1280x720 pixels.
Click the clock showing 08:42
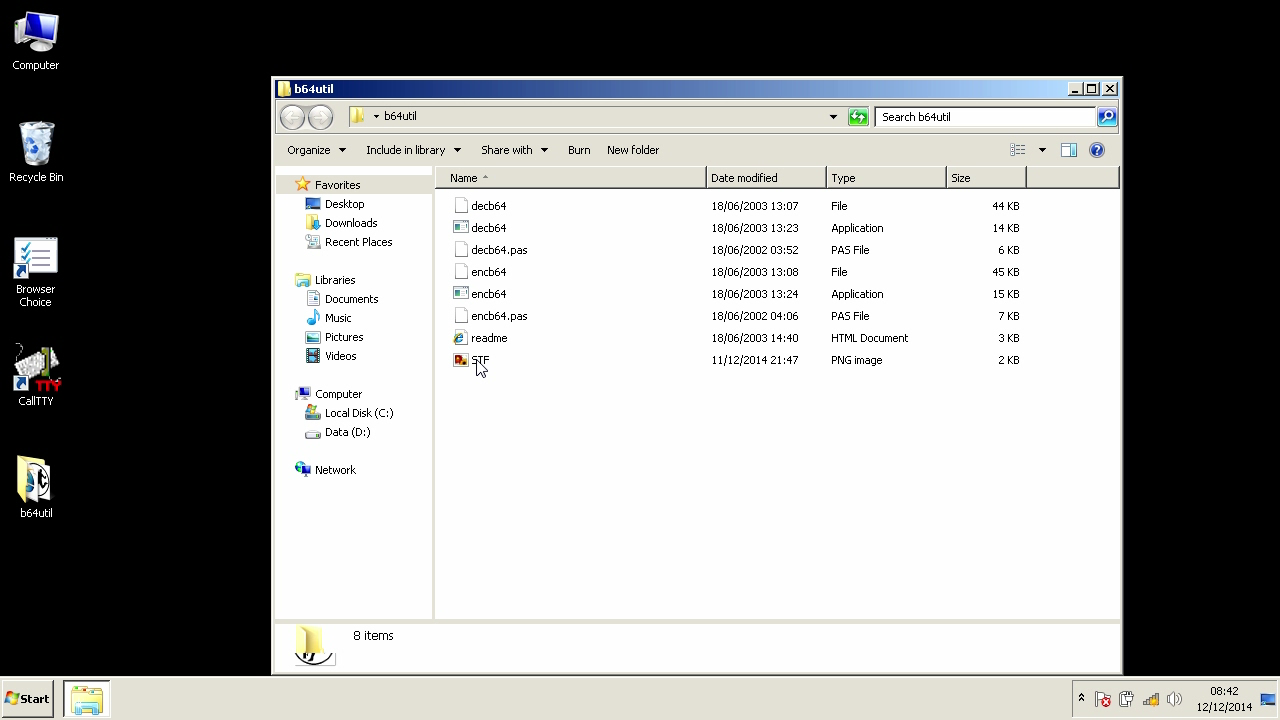point(1224,691)
